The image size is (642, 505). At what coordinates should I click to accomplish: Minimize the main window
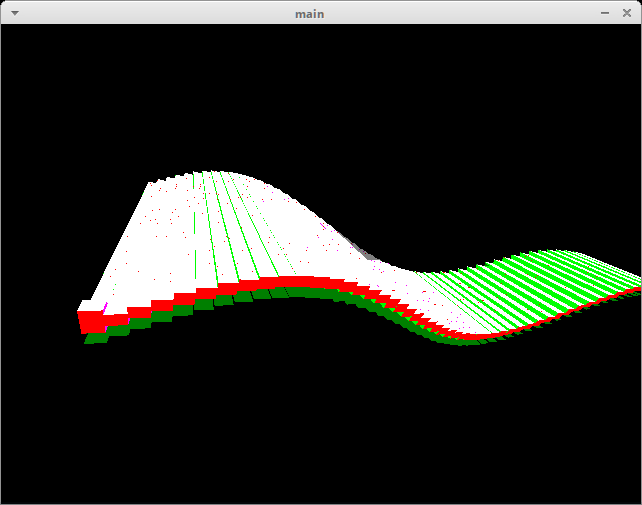605,13
